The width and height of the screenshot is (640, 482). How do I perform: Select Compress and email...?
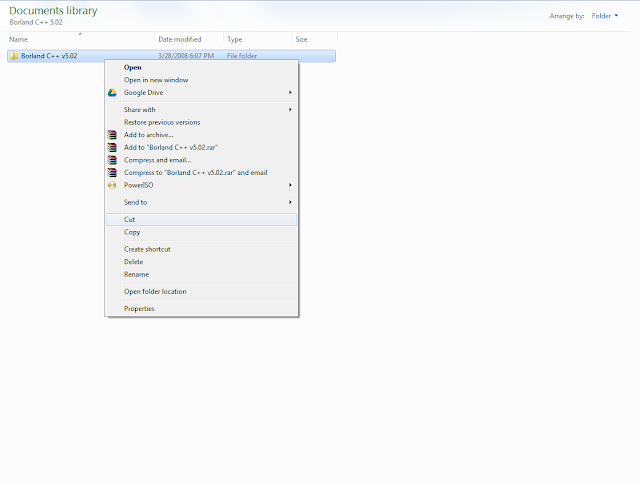click(x=201, y=160)
